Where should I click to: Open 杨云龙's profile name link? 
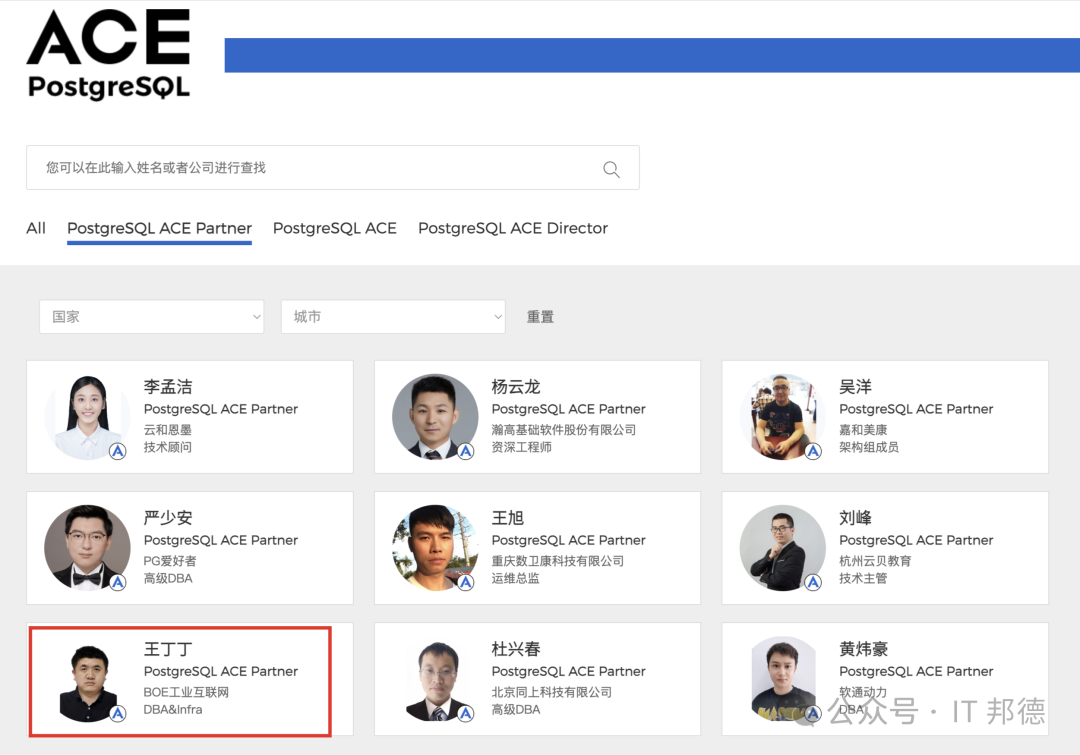(x=516, y=386)
